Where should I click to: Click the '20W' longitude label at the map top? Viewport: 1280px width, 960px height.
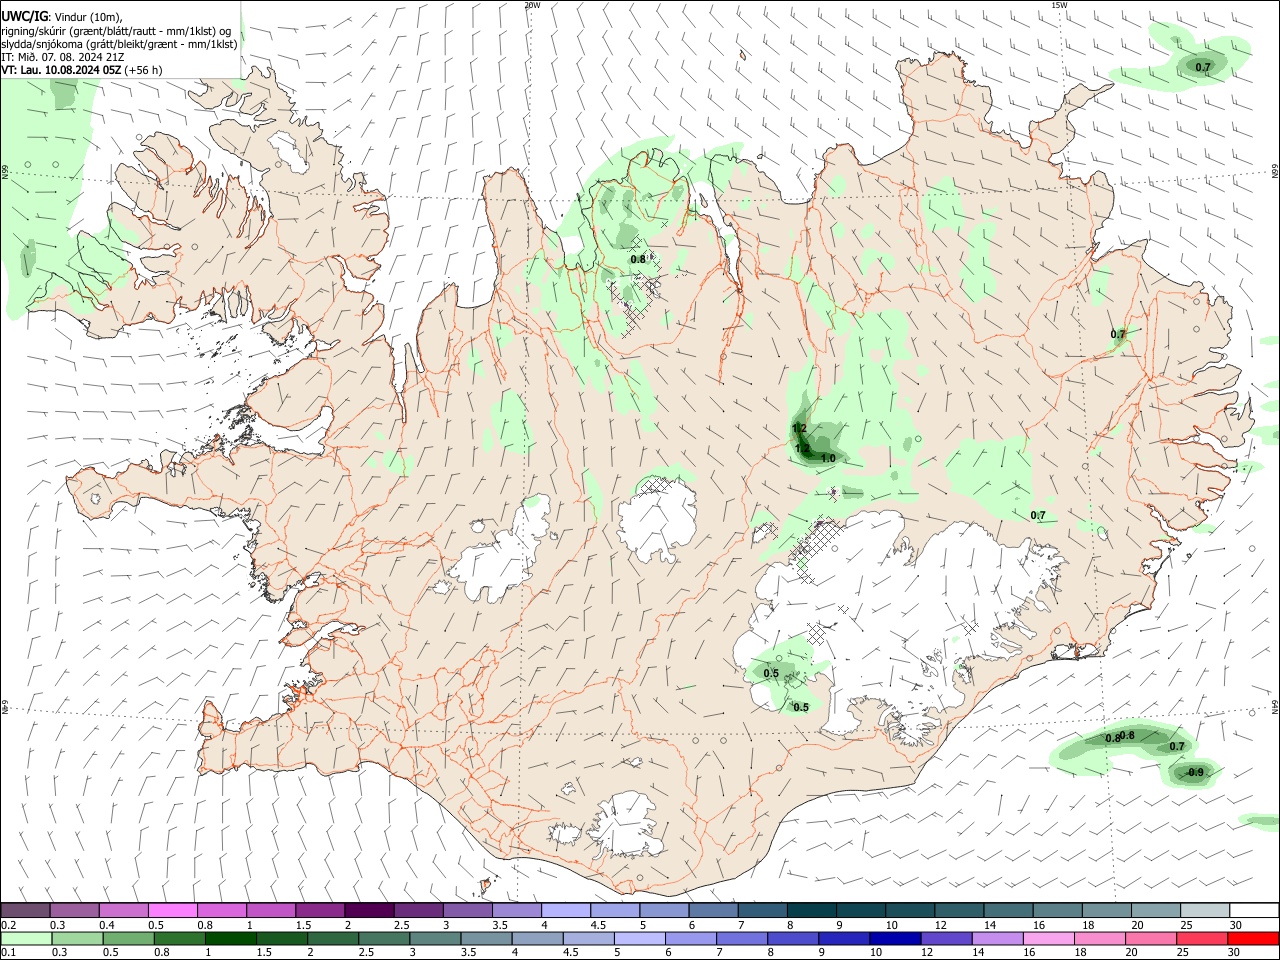tap(532, 5)
